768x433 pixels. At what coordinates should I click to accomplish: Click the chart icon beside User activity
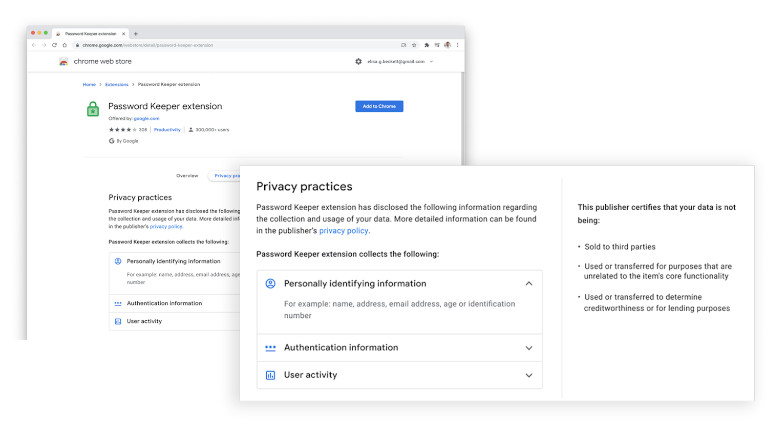[x=270, y=375]
